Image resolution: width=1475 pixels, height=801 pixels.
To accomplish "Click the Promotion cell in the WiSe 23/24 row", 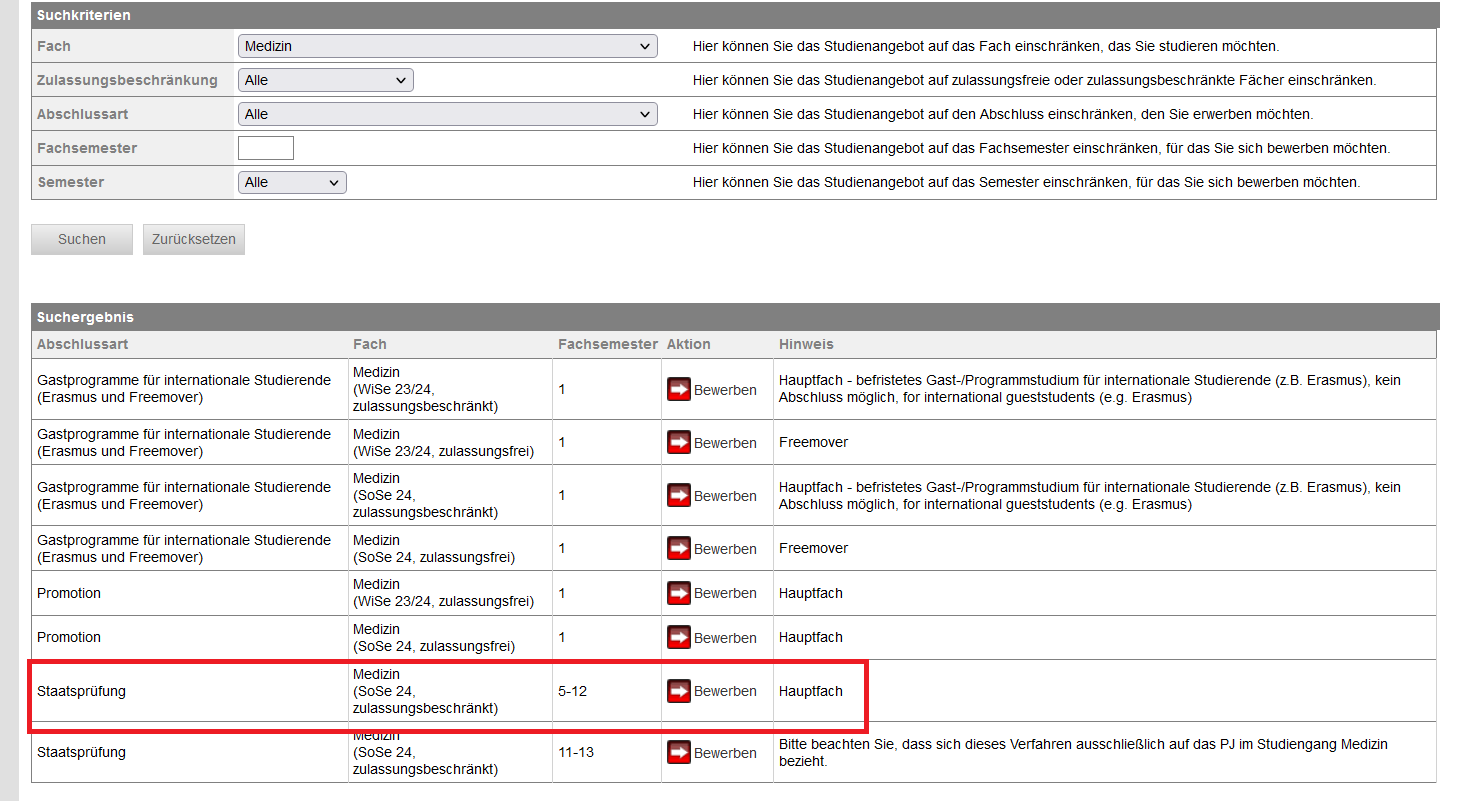I will pyautogui.click(x=69, y=593).
